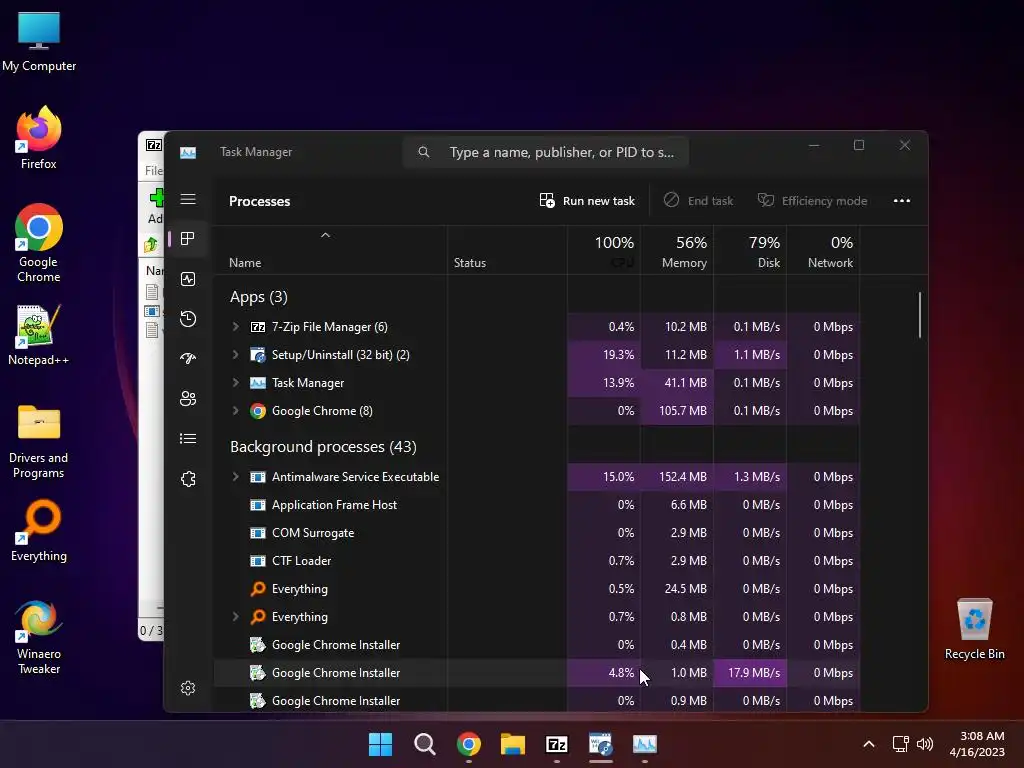The image size is (1024, 768).
Task: Open File Explorer from taskbar
Action: point(513,744)
